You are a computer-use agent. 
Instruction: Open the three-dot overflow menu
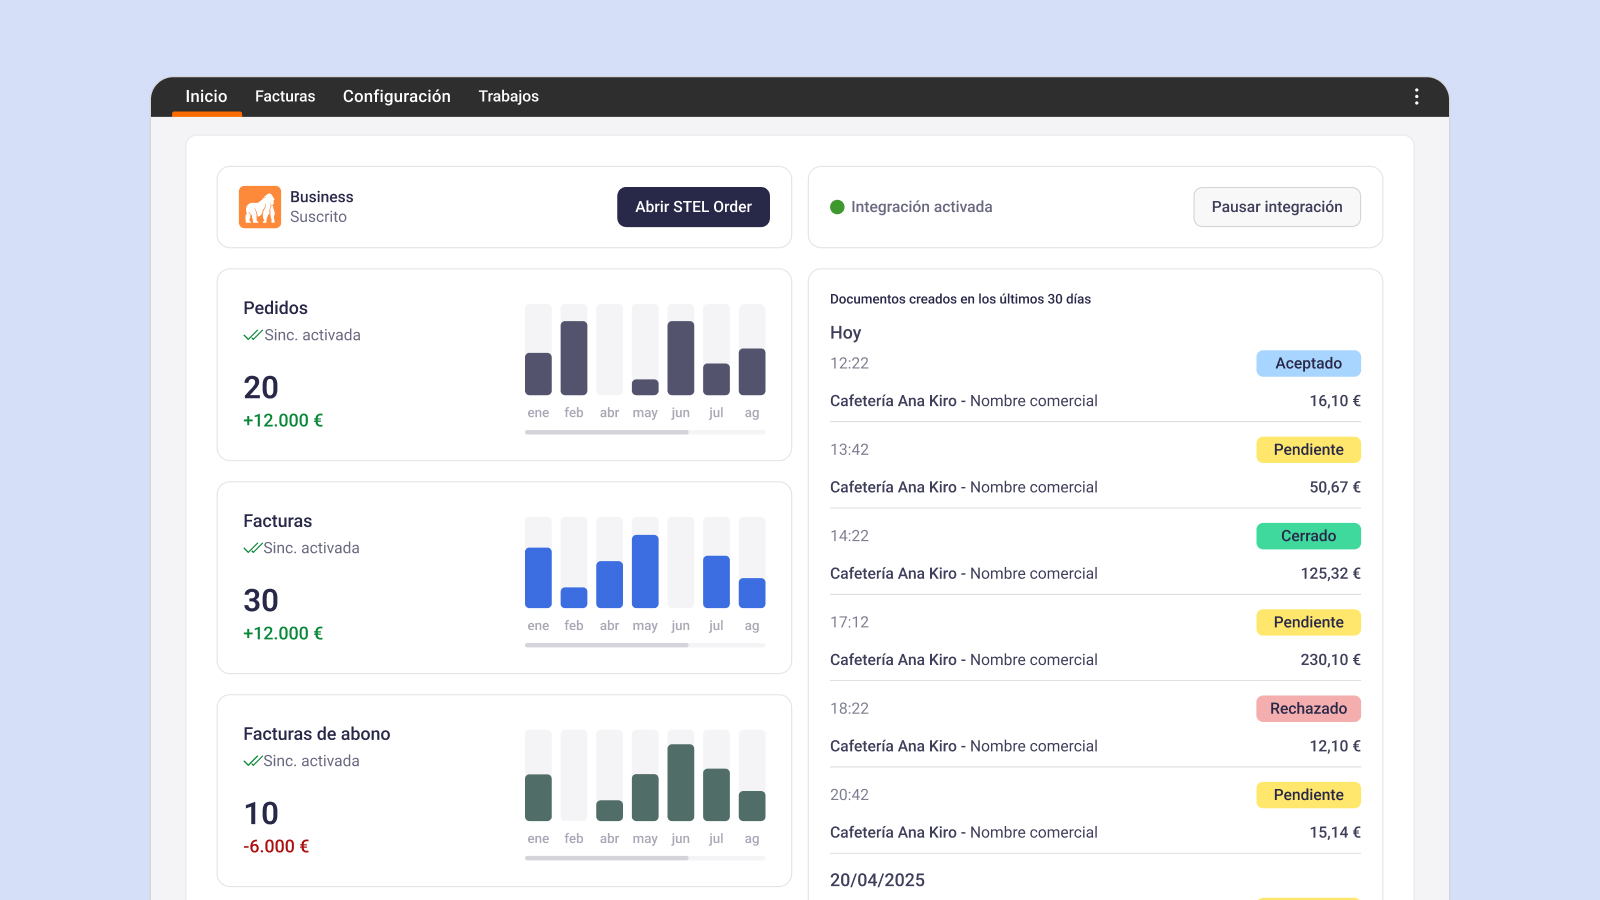pyautogui.click(x=1416, y=96)
